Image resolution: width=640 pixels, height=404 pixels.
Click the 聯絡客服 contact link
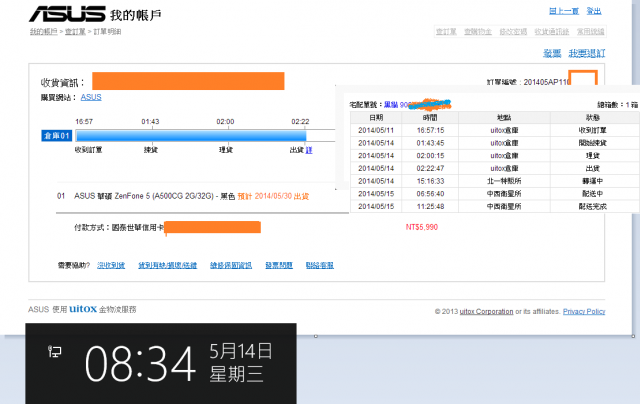pos(320,265)
